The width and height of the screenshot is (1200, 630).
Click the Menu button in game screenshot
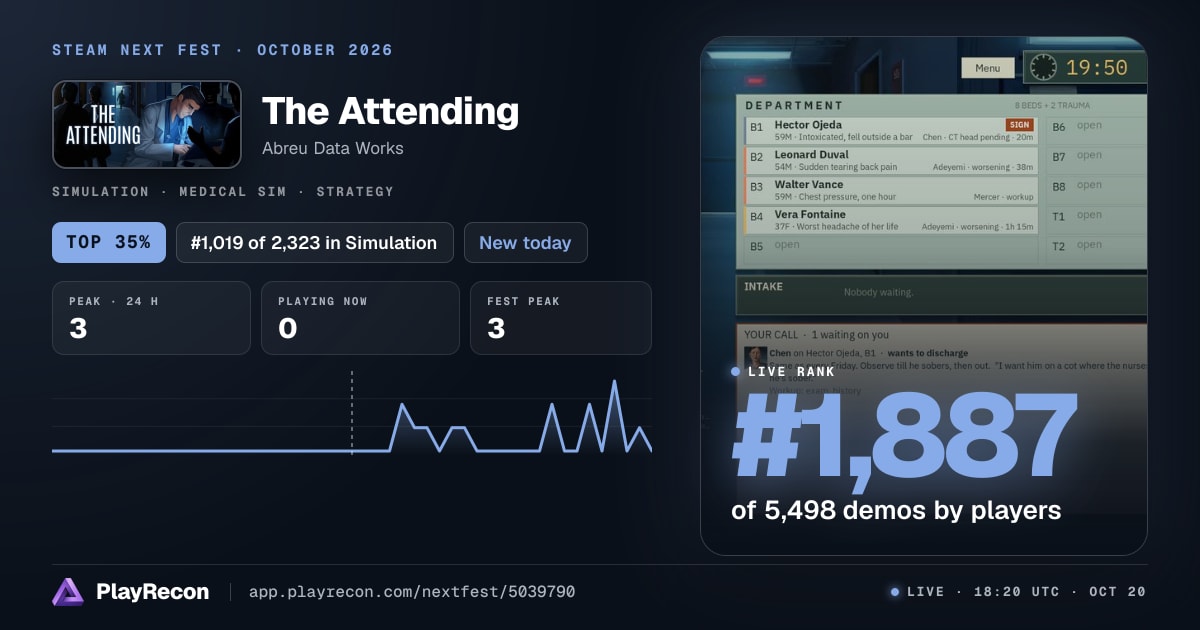pos(987,68)
